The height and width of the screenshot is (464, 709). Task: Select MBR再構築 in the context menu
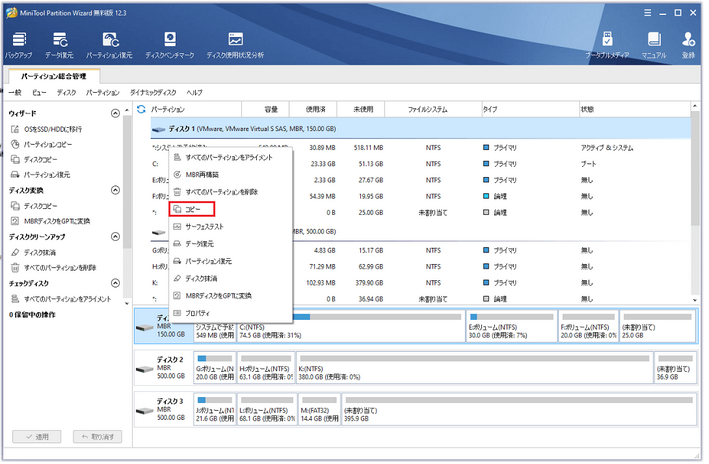coord(231,175)
